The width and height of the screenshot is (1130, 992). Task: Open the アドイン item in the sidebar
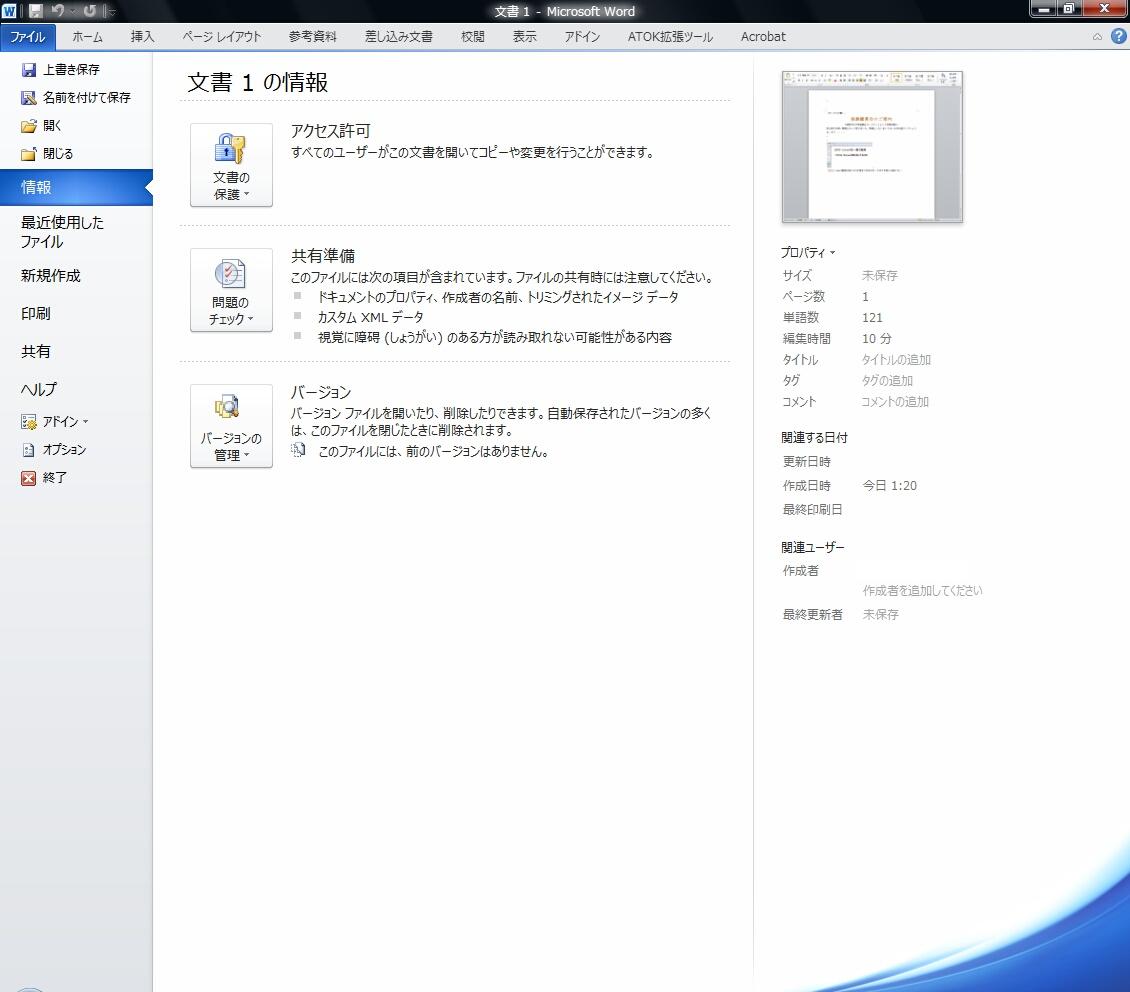[55, 421]
